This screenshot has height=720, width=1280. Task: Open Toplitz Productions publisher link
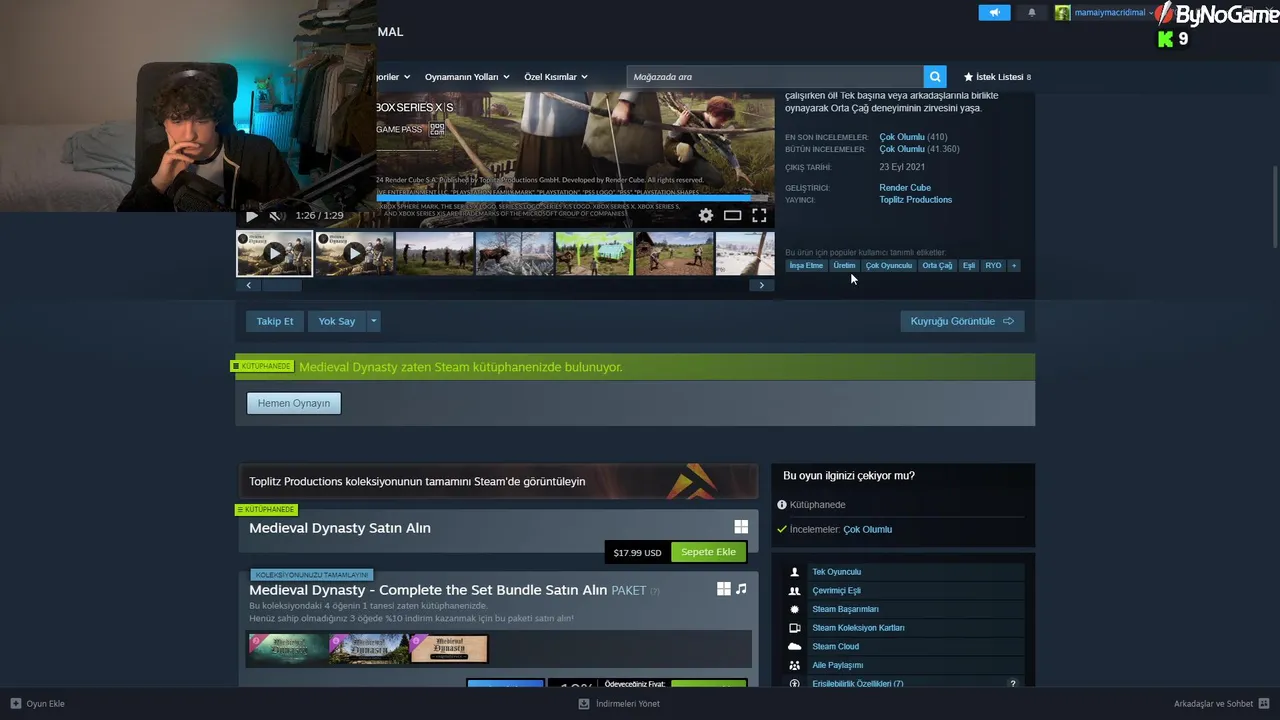[915, 199]
